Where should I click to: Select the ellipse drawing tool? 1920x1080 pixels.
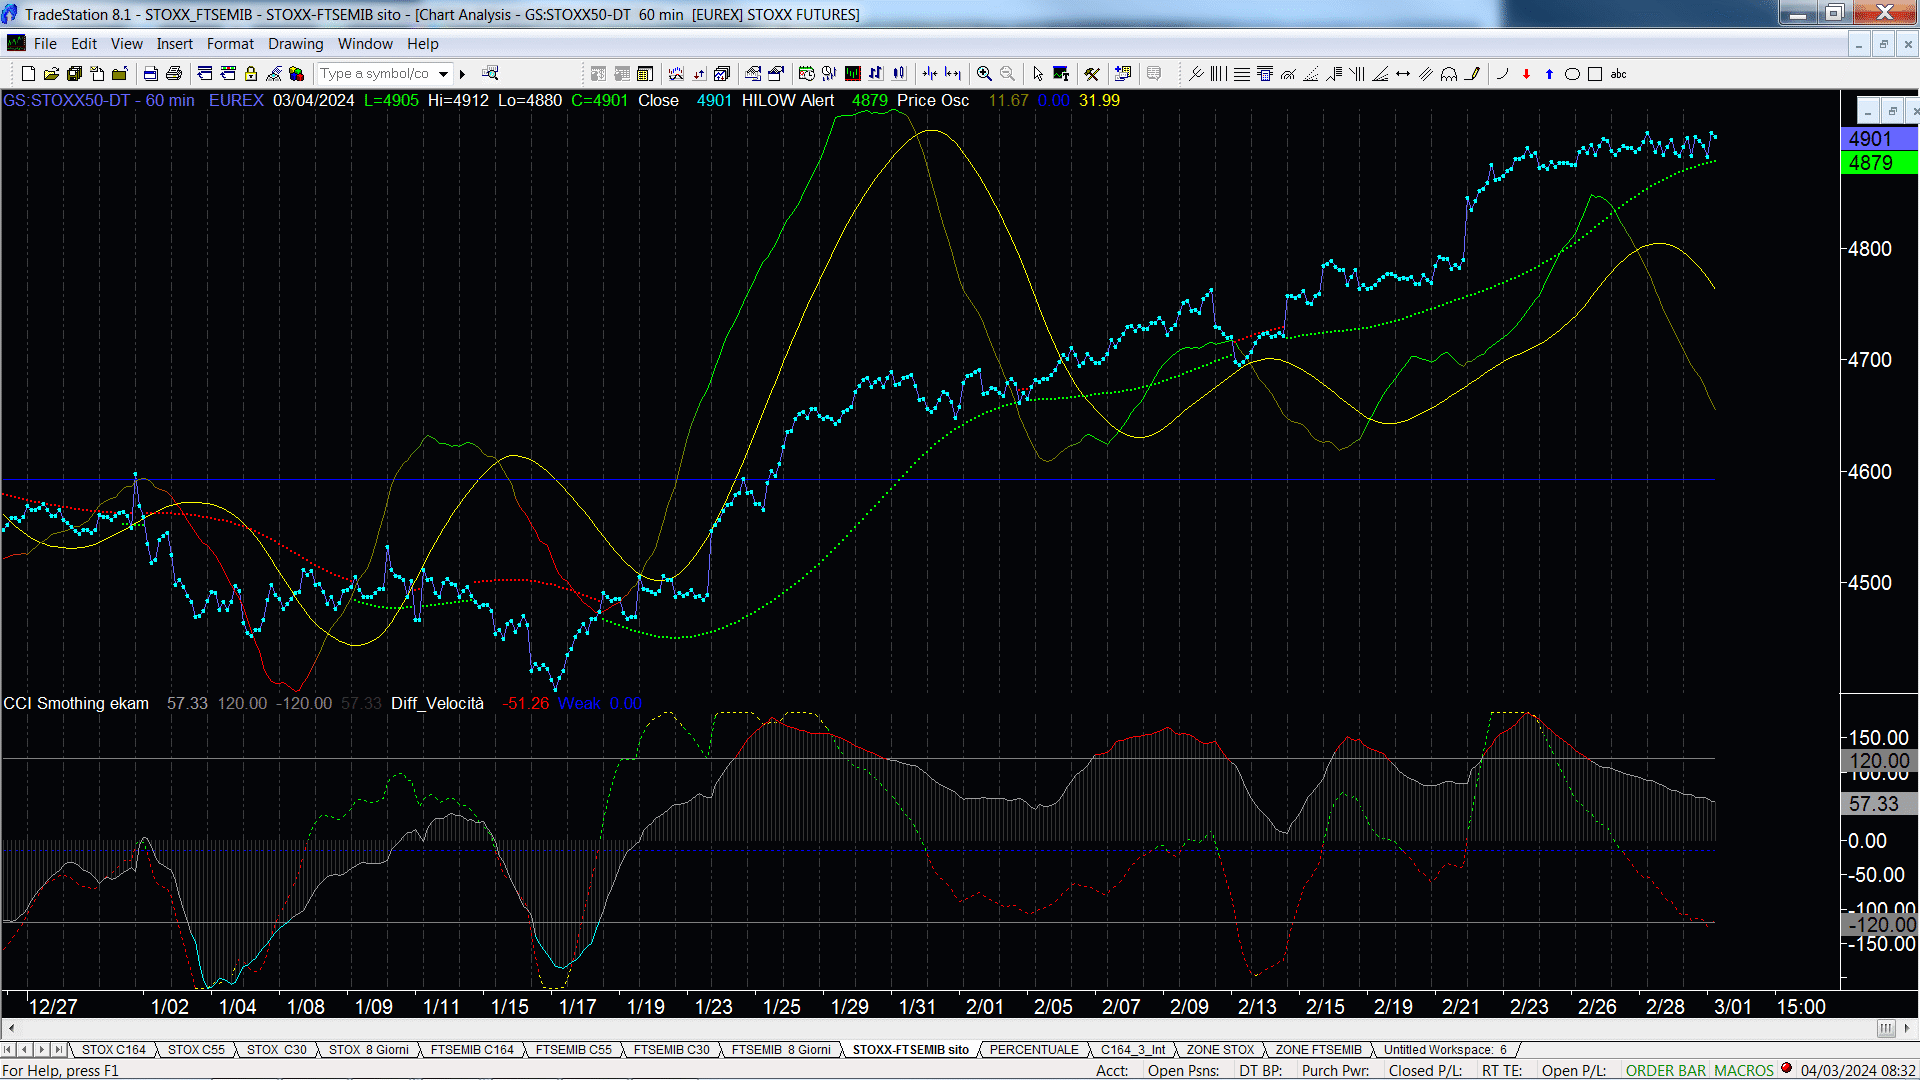click(1572, 74)
